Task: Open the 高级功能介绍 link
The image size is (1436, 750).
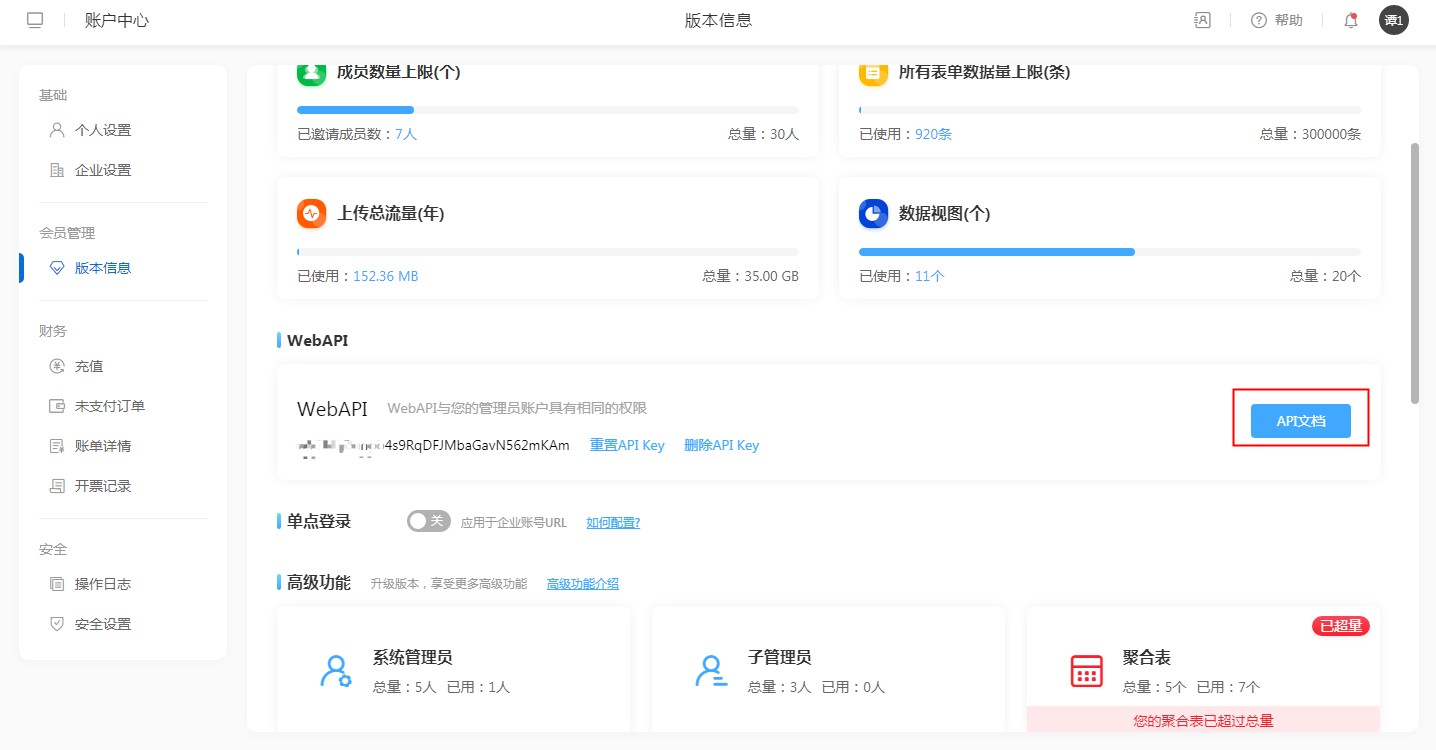Action: click(x=582, y=584)
